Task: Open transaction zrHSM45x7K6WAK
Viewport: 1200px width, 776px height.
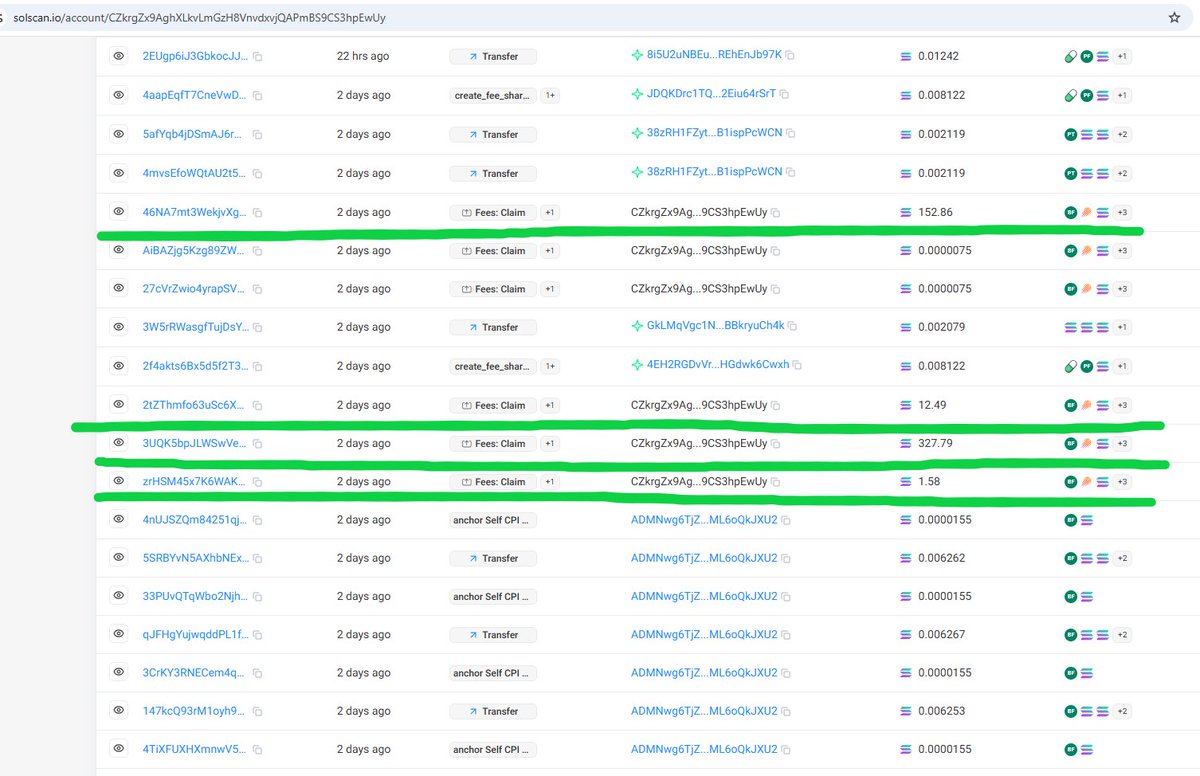Action: 193,482
